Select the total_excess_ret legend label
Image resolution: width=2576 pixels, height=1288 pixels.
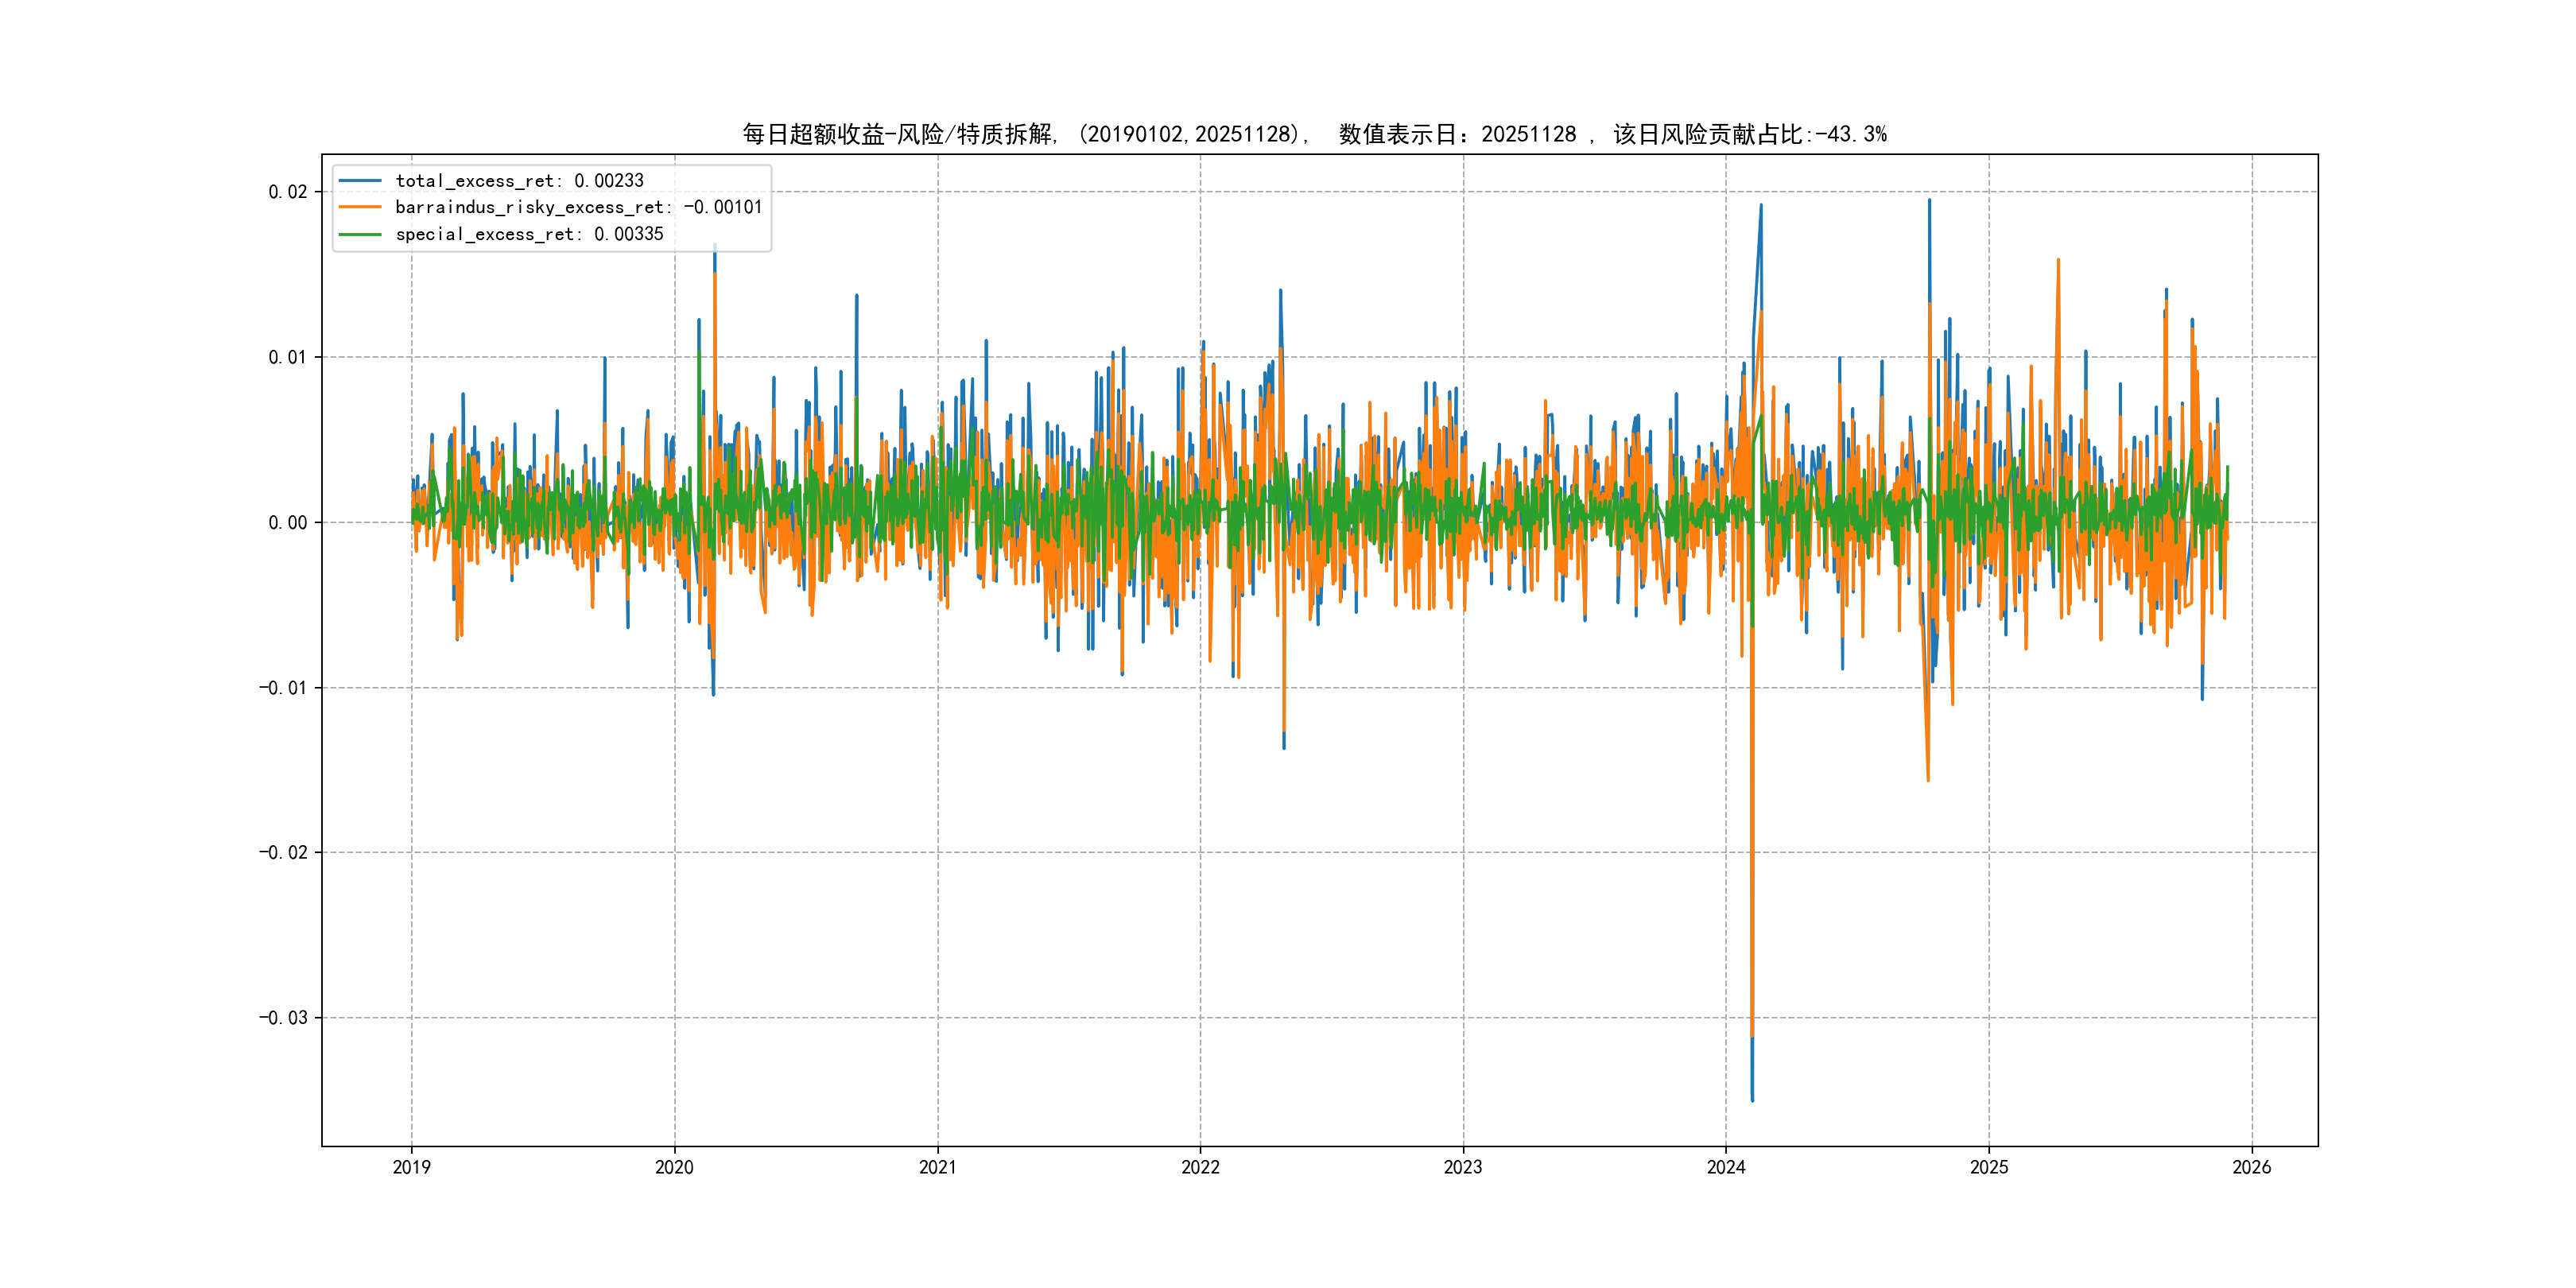pos(519,181)
